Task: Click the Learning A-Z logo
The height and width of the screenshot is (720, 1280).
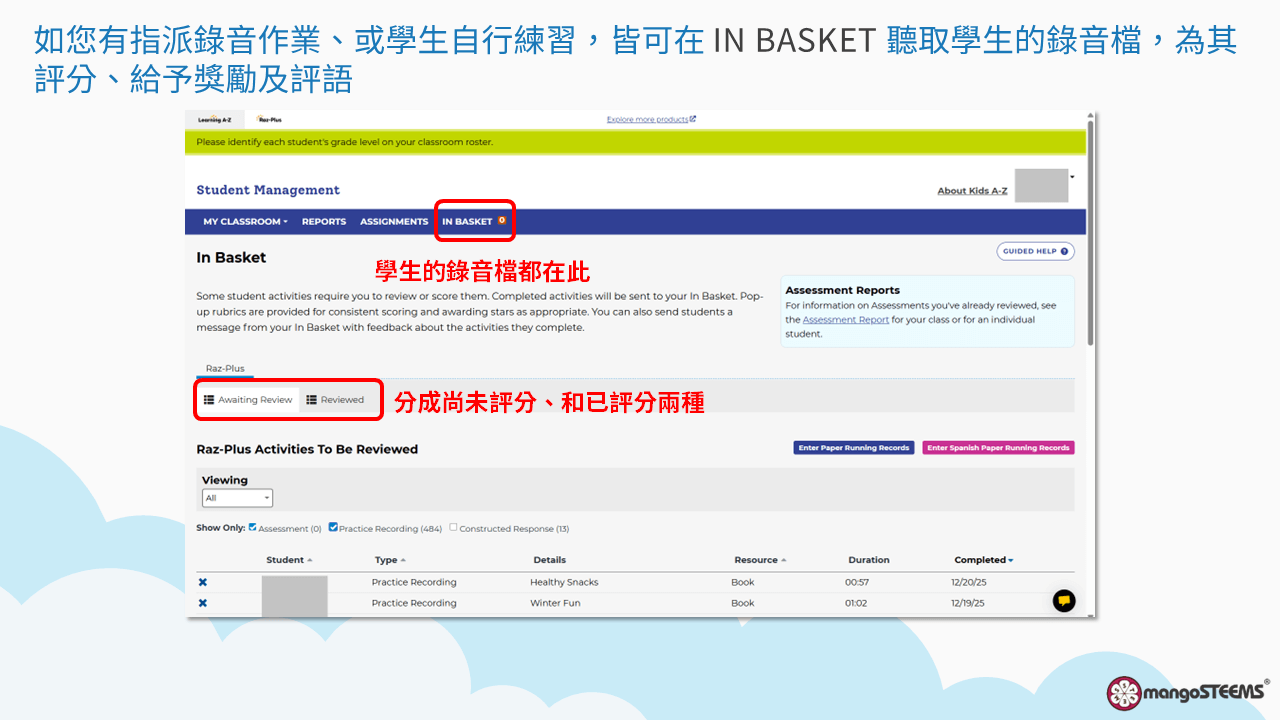Action: pyautogui.click(x=214, y=120)
